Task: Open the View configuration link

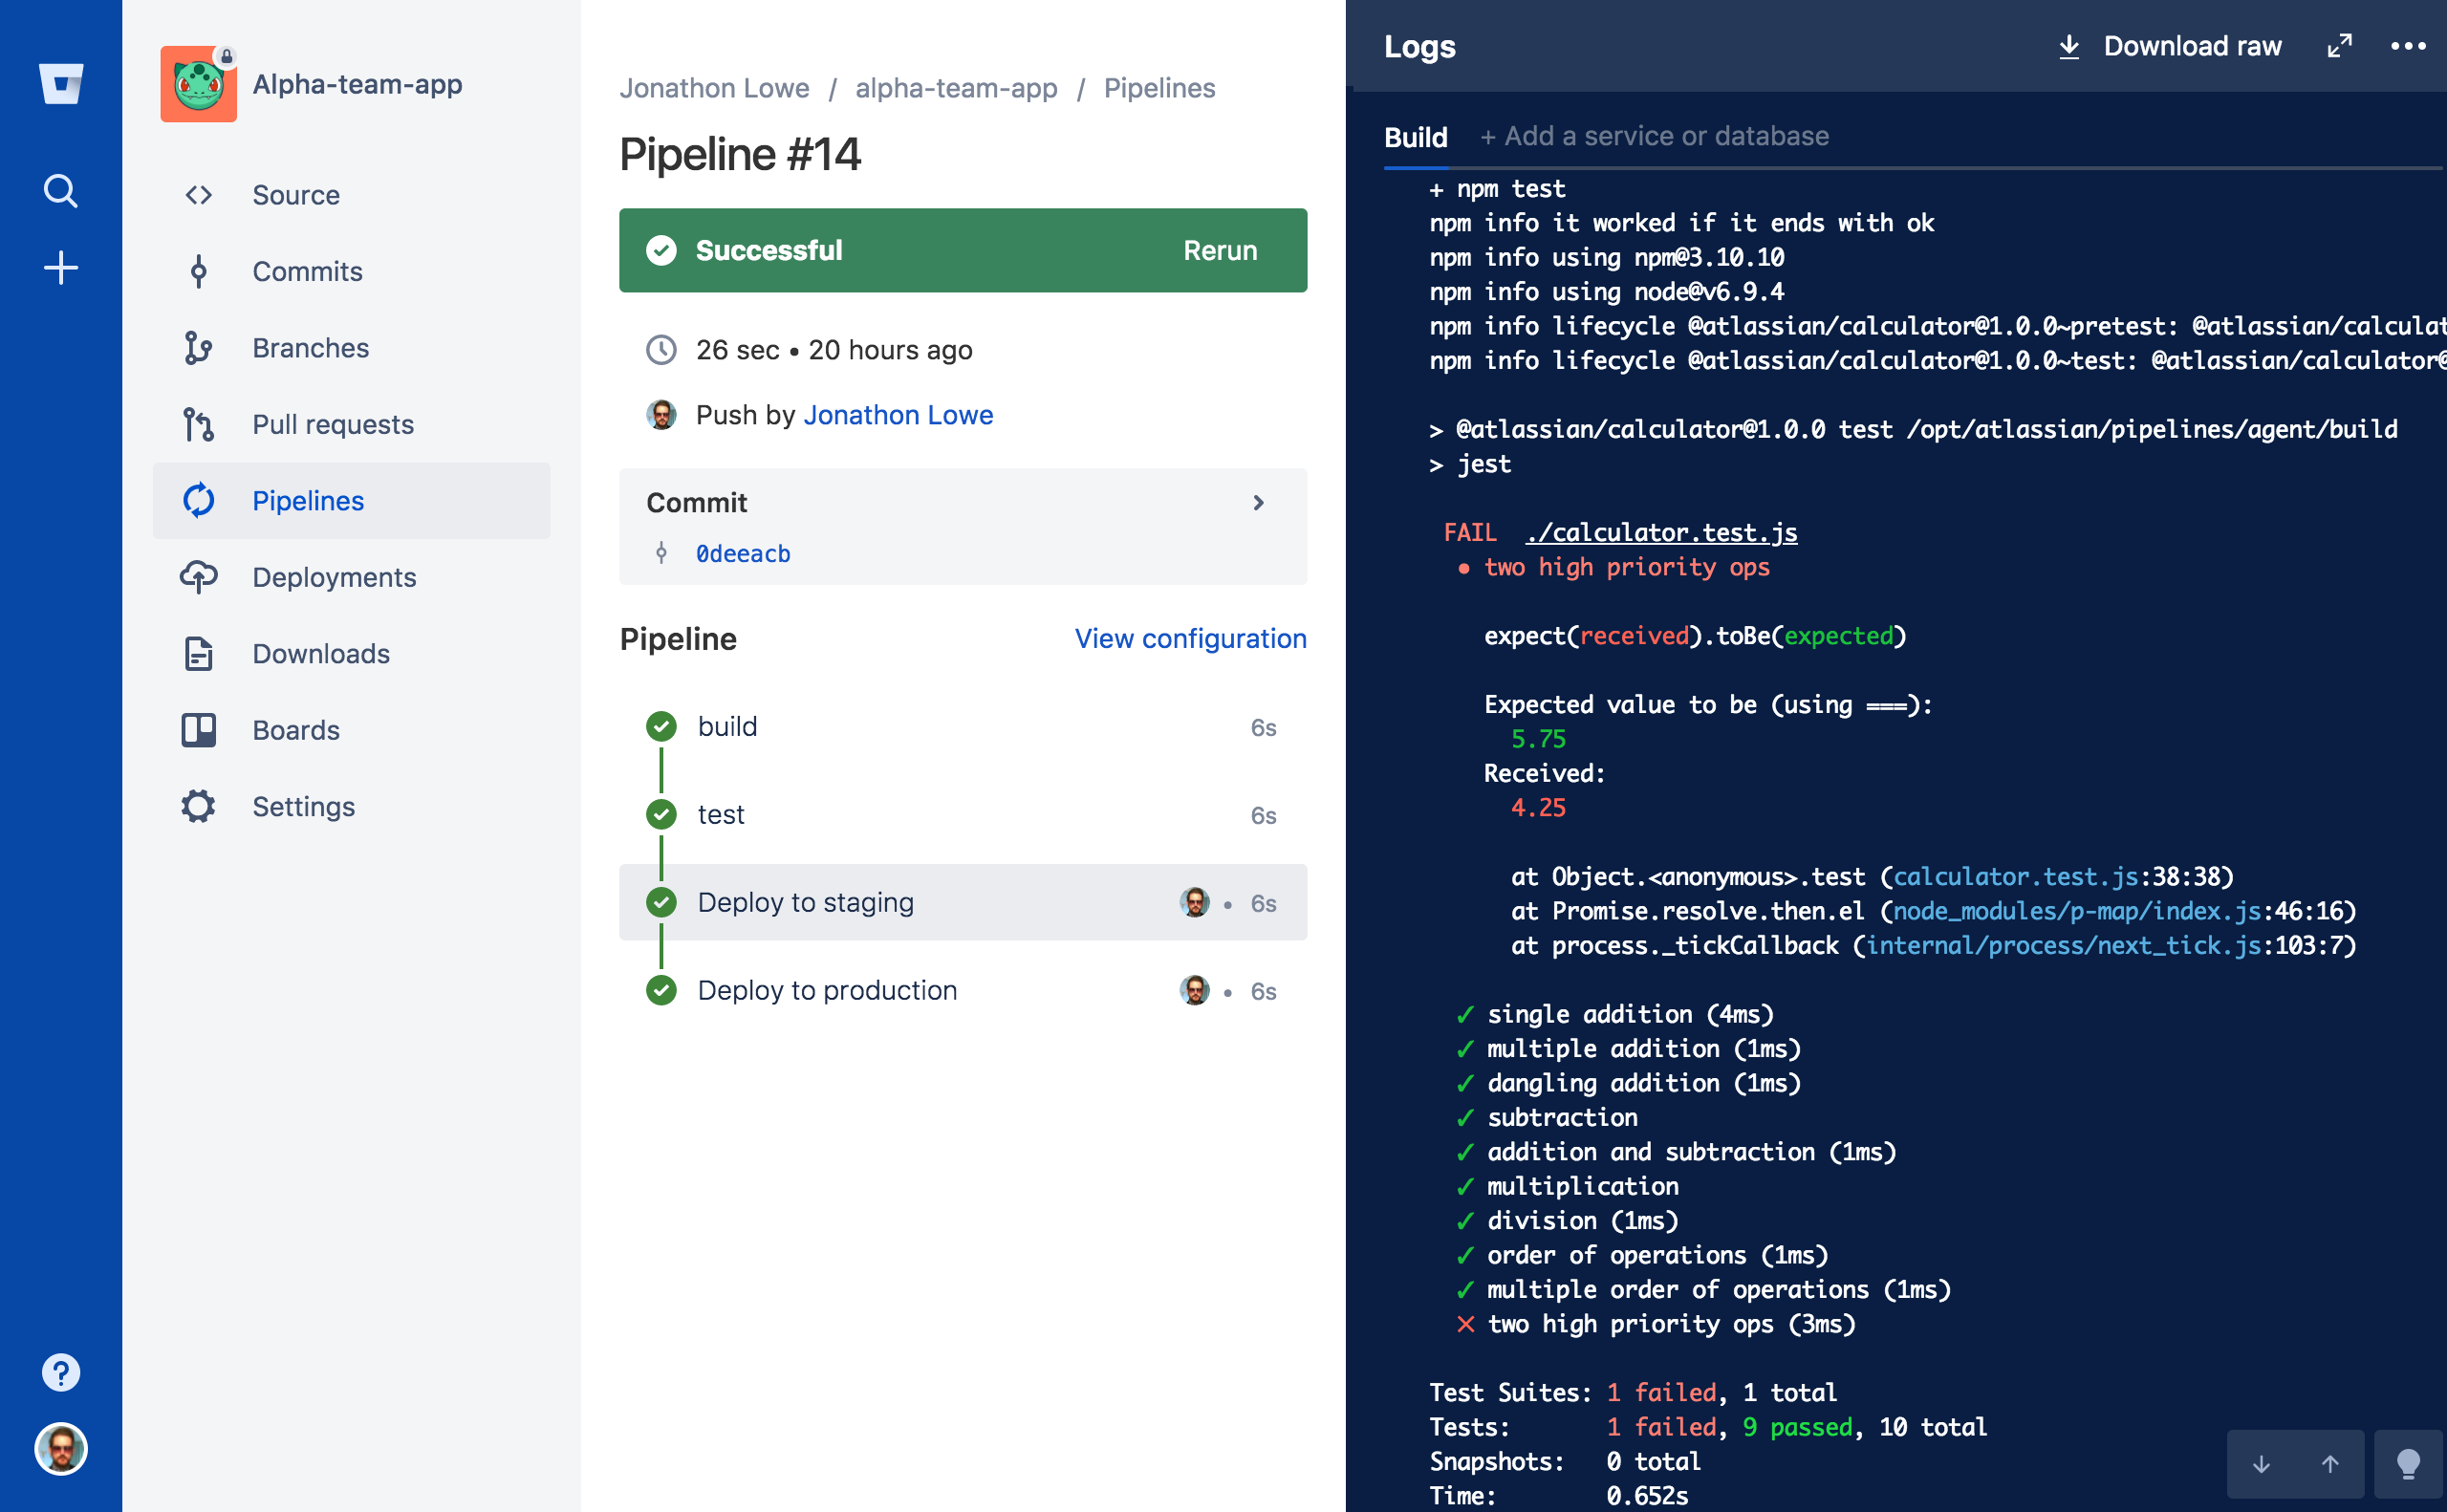Action: (x=1190, y=638)
